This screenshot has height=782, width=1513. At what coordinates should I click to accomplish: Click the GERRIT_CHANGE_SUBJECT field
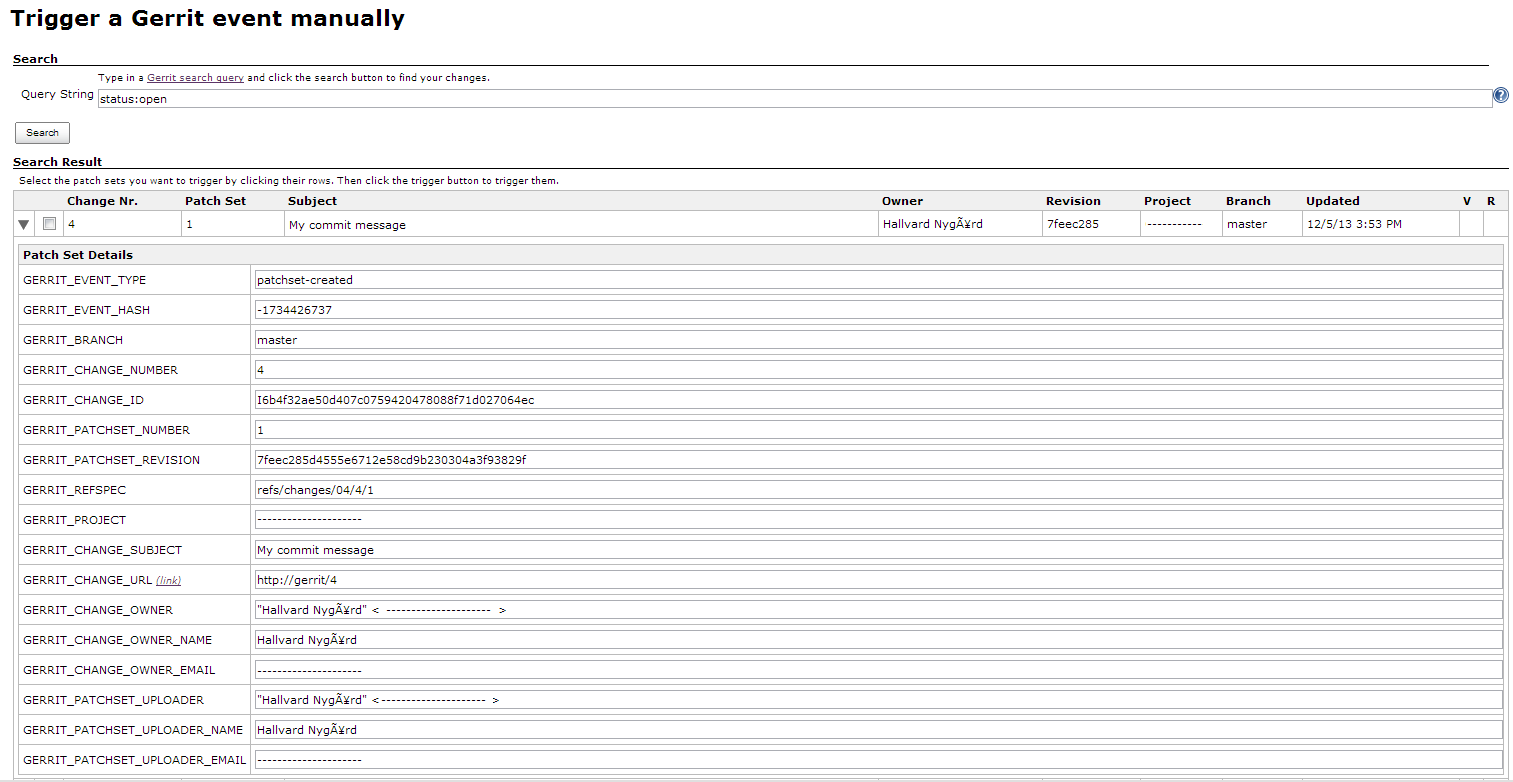pyautogui.click(x=878, y=550)
